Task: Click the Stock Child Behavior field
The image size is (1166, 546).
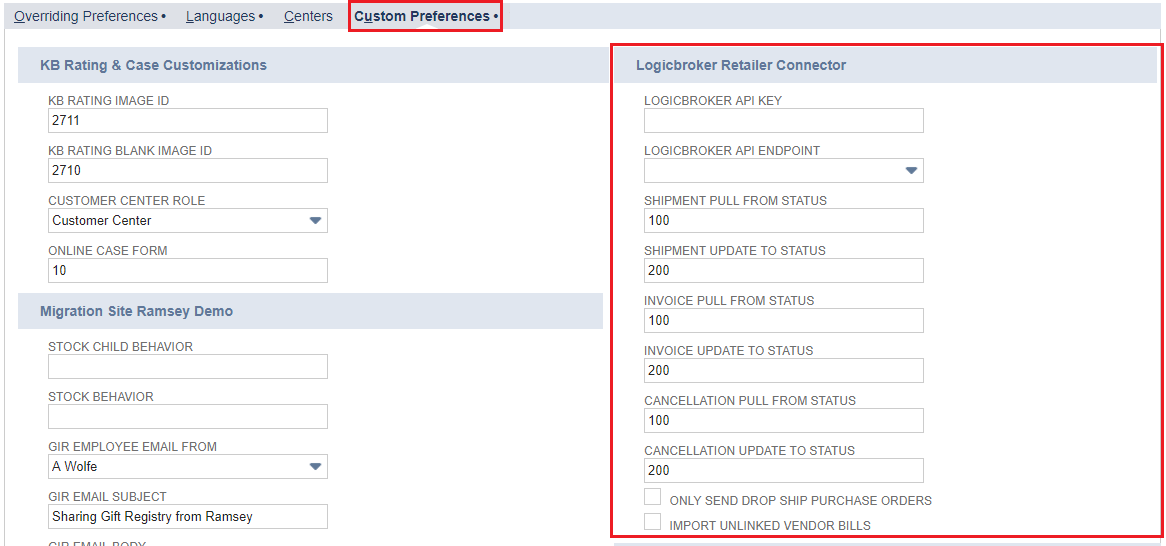Action: tap(188, 367)
